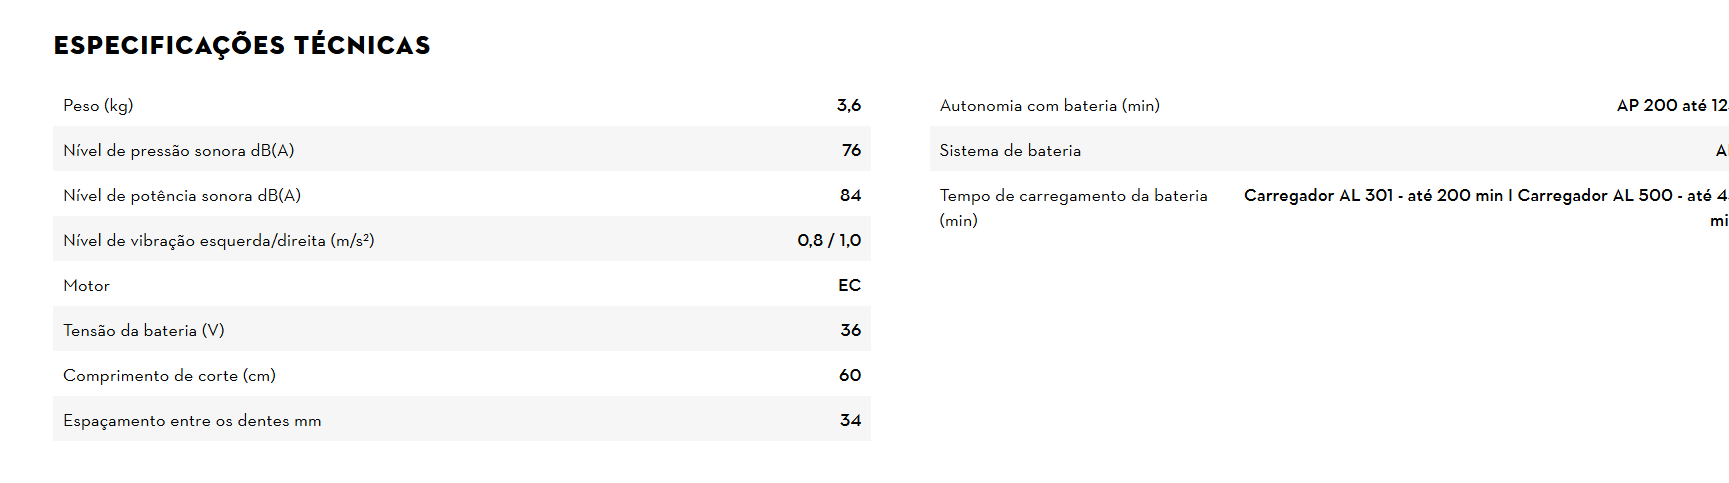Viewport: 1729px width, 483px height.
Task: Select the 3,6 weight value
Action: coord(848,105)
